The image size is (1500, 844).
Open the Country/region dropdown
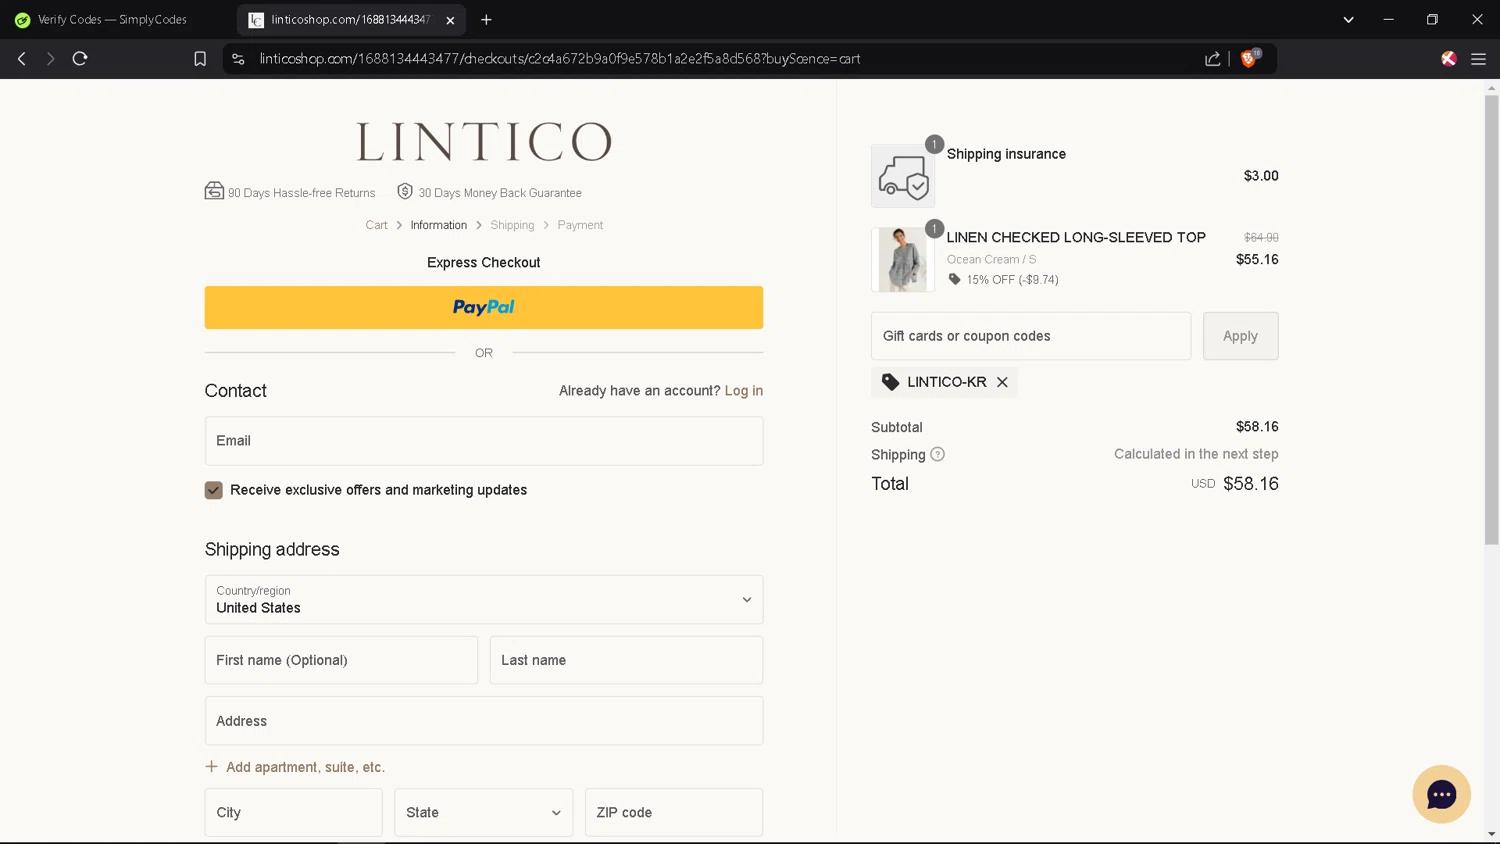[484, 600]
